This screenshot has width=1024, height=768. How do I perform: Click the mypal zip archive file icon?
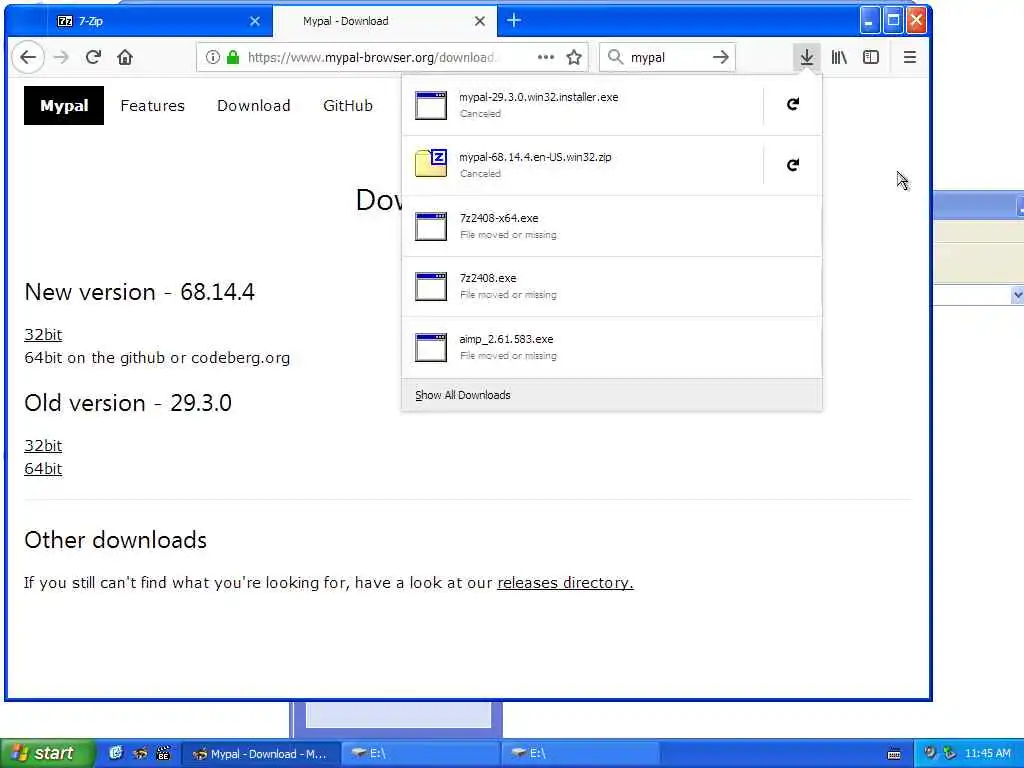431,164
